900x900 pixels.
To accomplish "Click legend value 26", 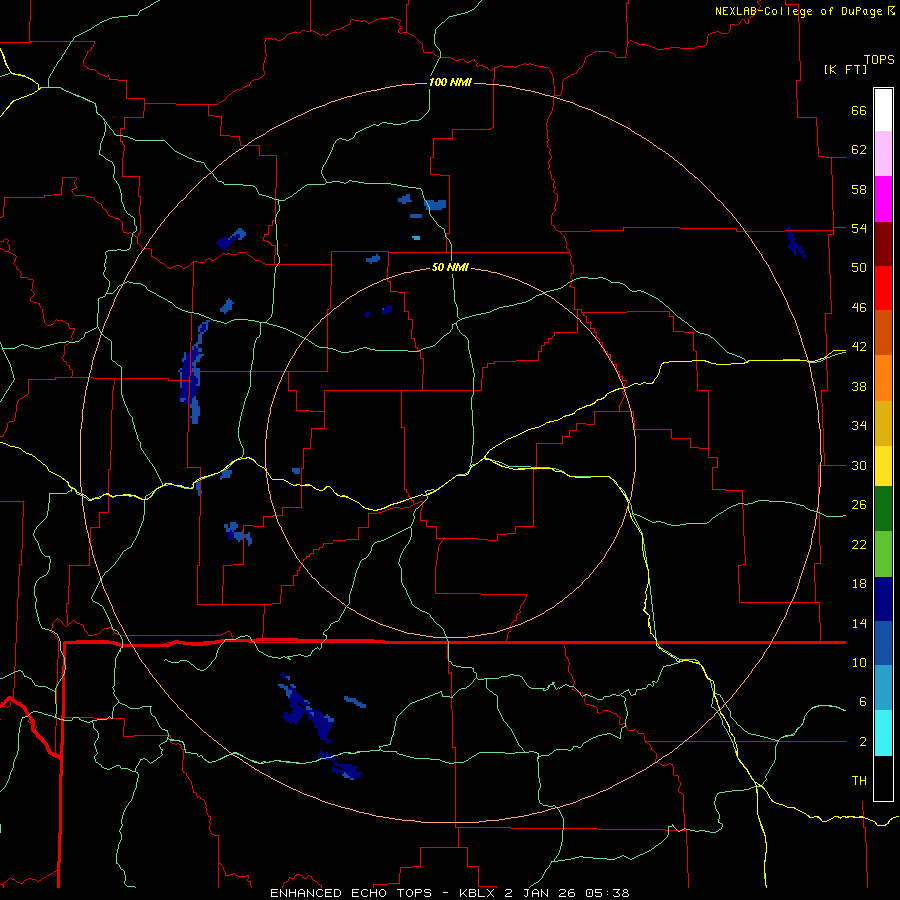I will click(859, 505).
